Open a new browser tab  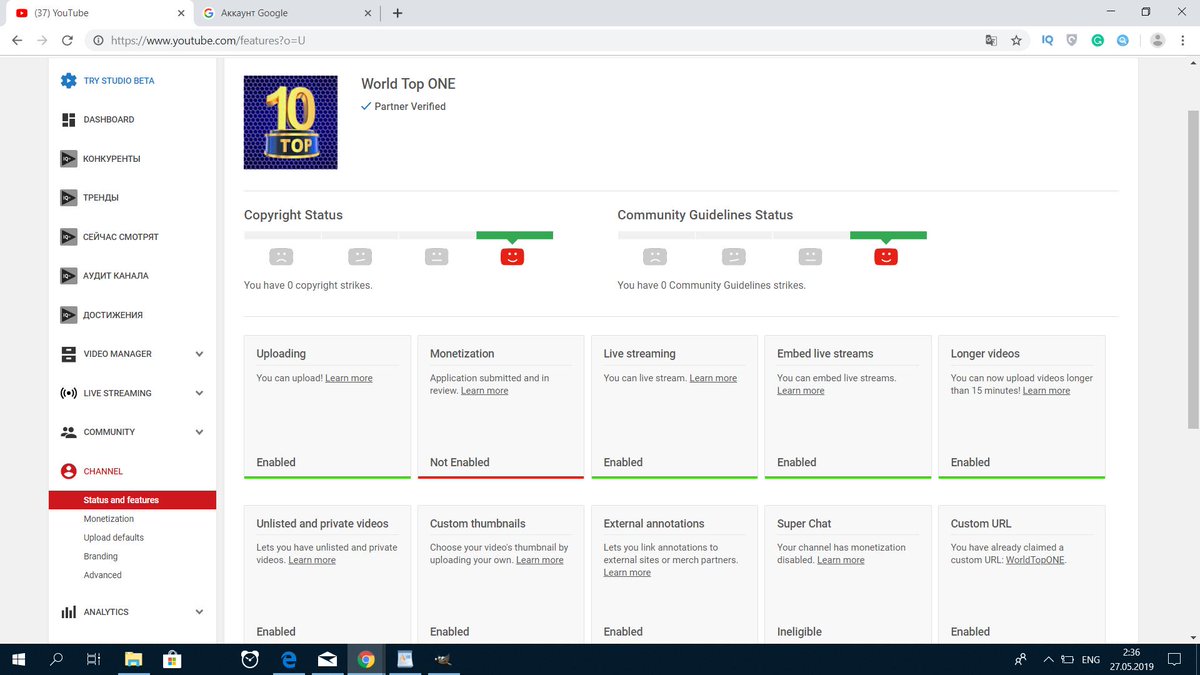(x=398, y=13)
